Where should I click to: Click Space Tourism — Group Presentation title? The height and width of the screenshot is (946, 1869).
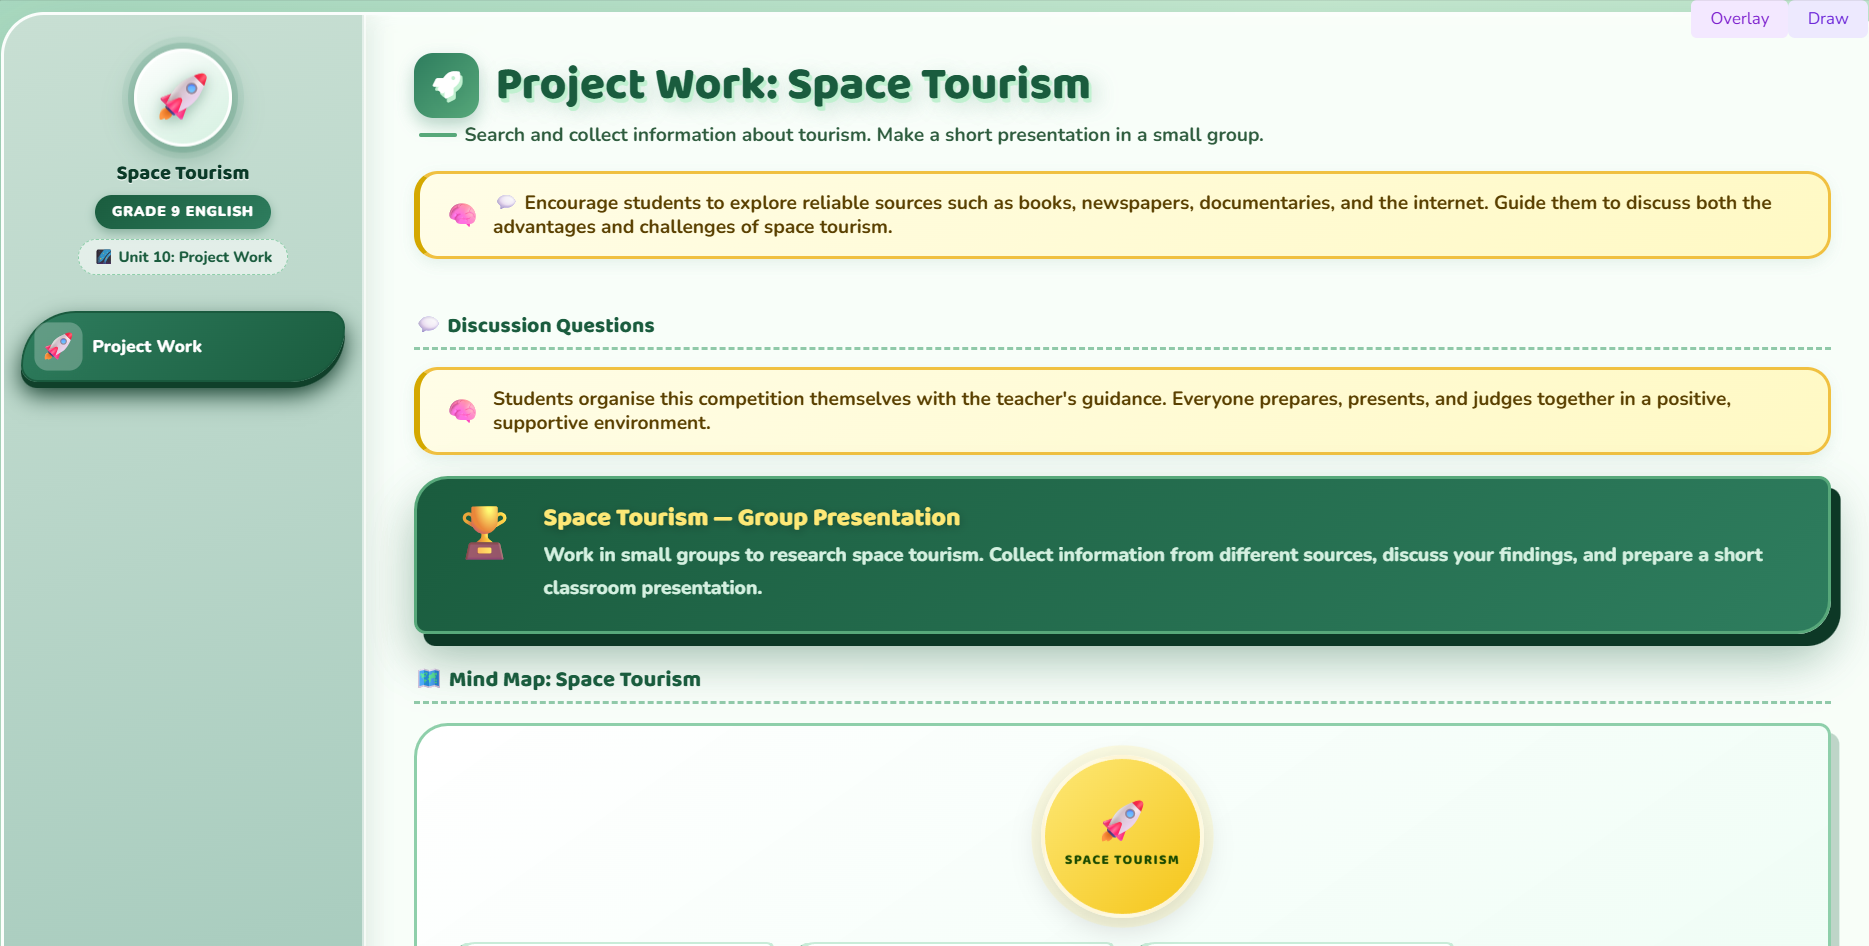pyautogui.click(x=751, y=517)
